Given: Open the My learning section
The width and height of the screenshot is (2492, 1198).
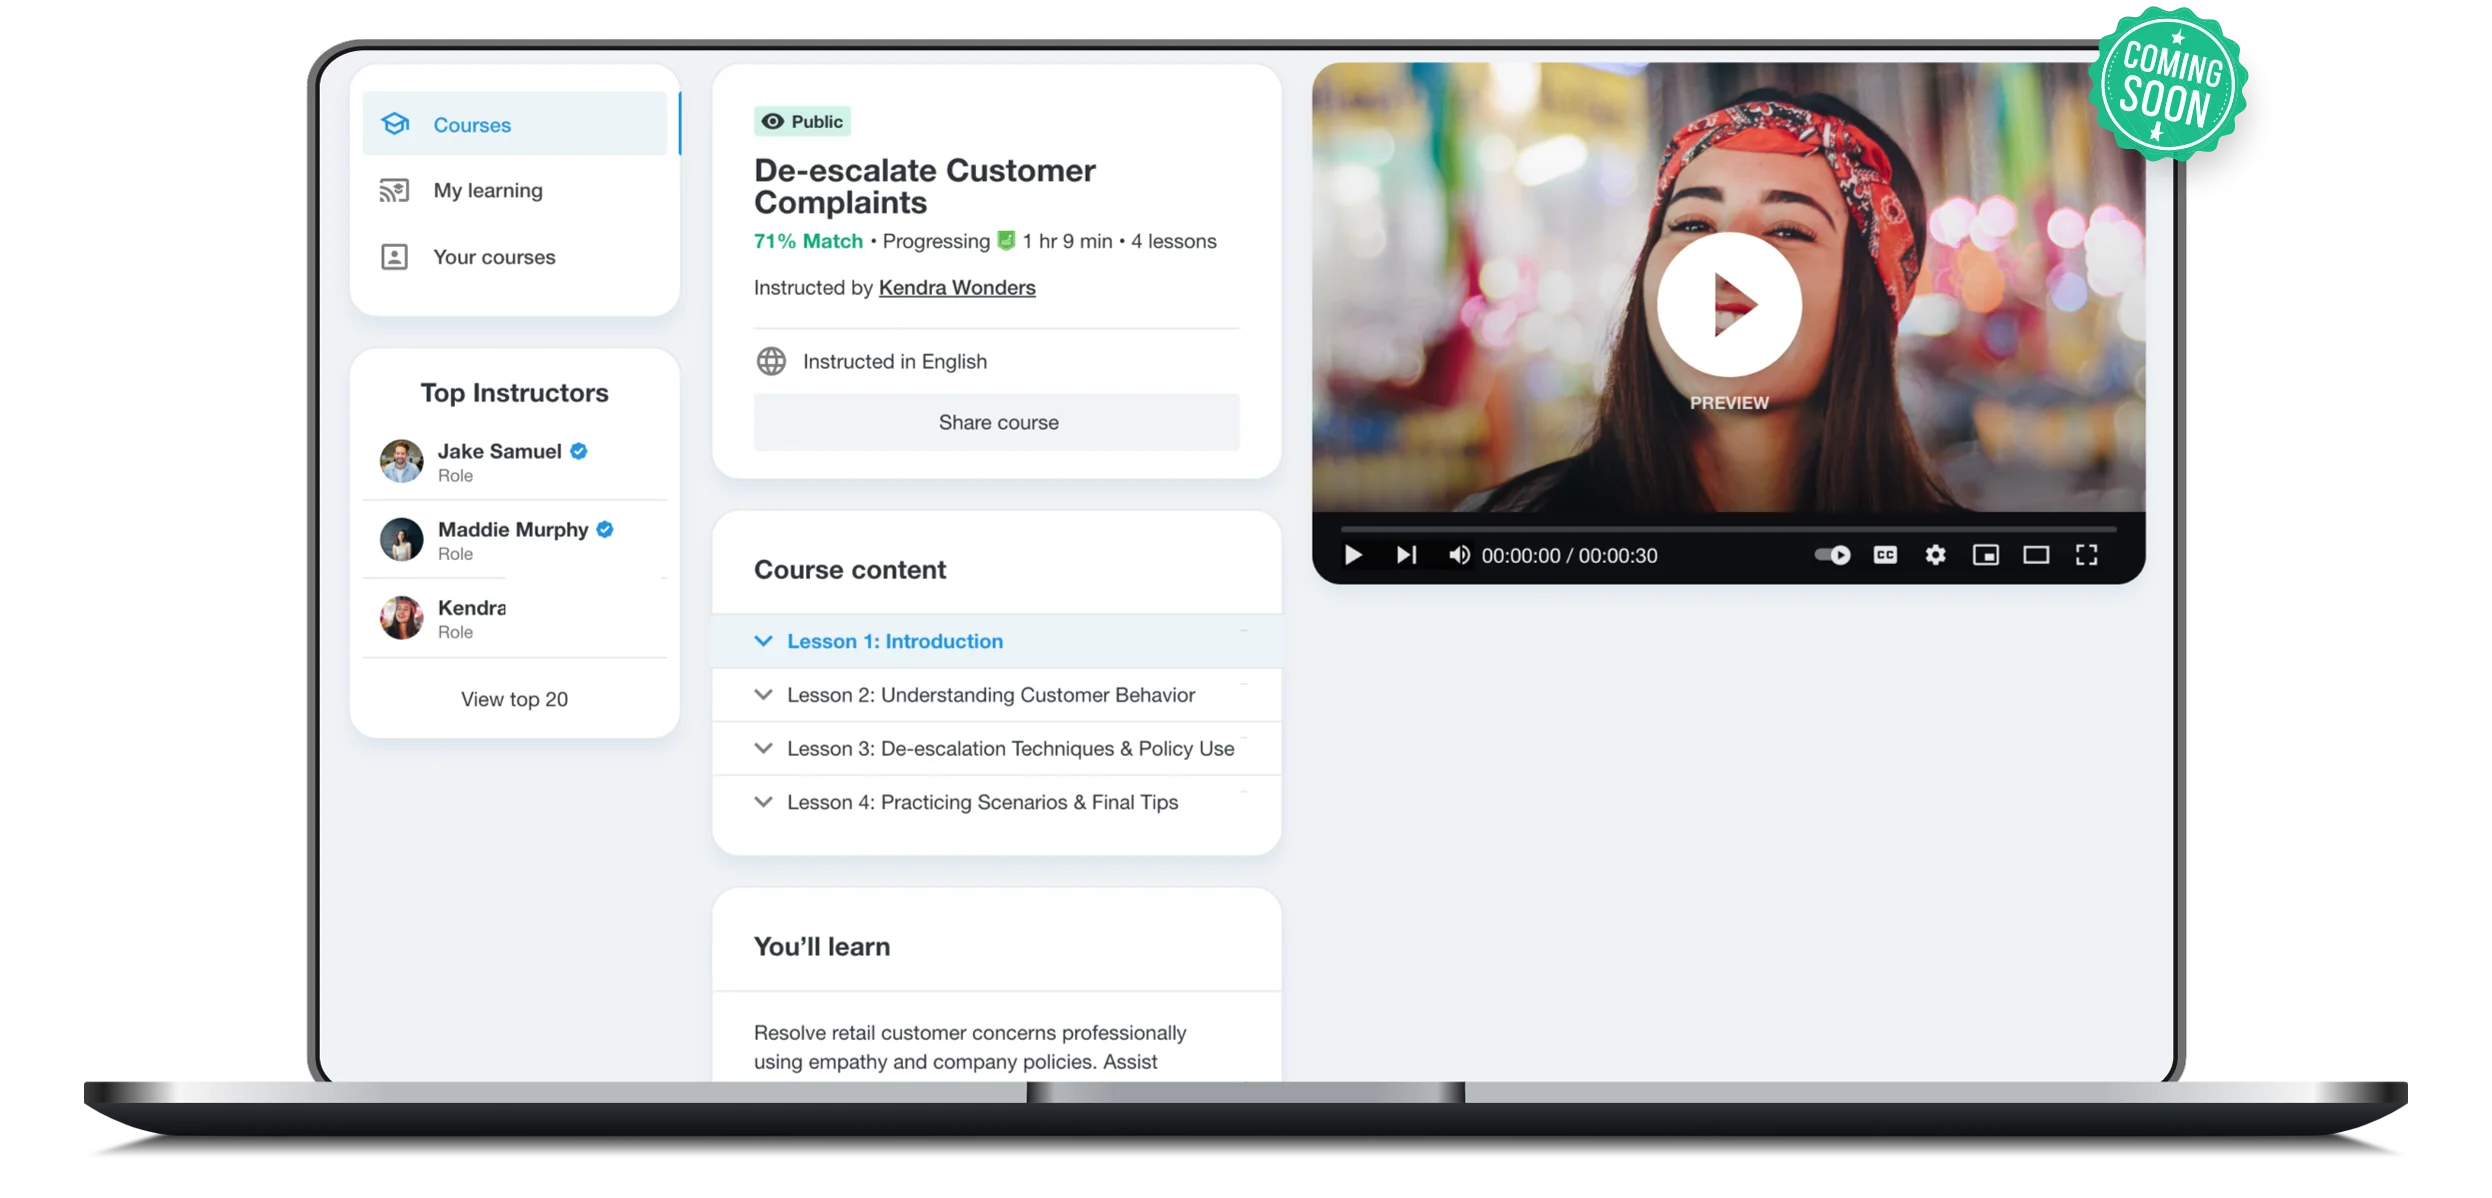Looking at the screenshot, I should click(488, 190).
